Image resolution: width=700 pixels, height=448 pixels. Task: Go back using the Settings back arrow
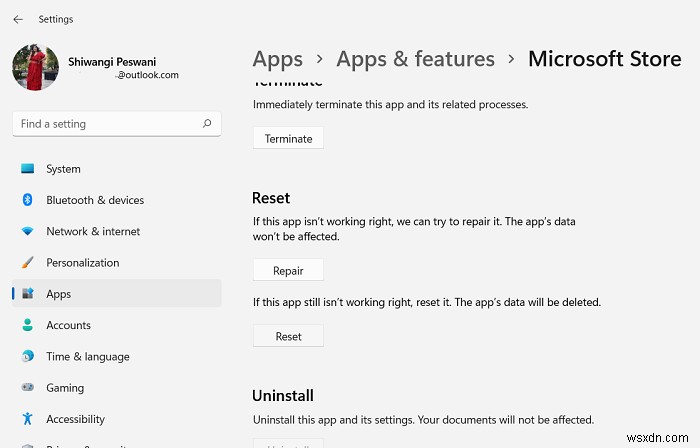point(18,19)
